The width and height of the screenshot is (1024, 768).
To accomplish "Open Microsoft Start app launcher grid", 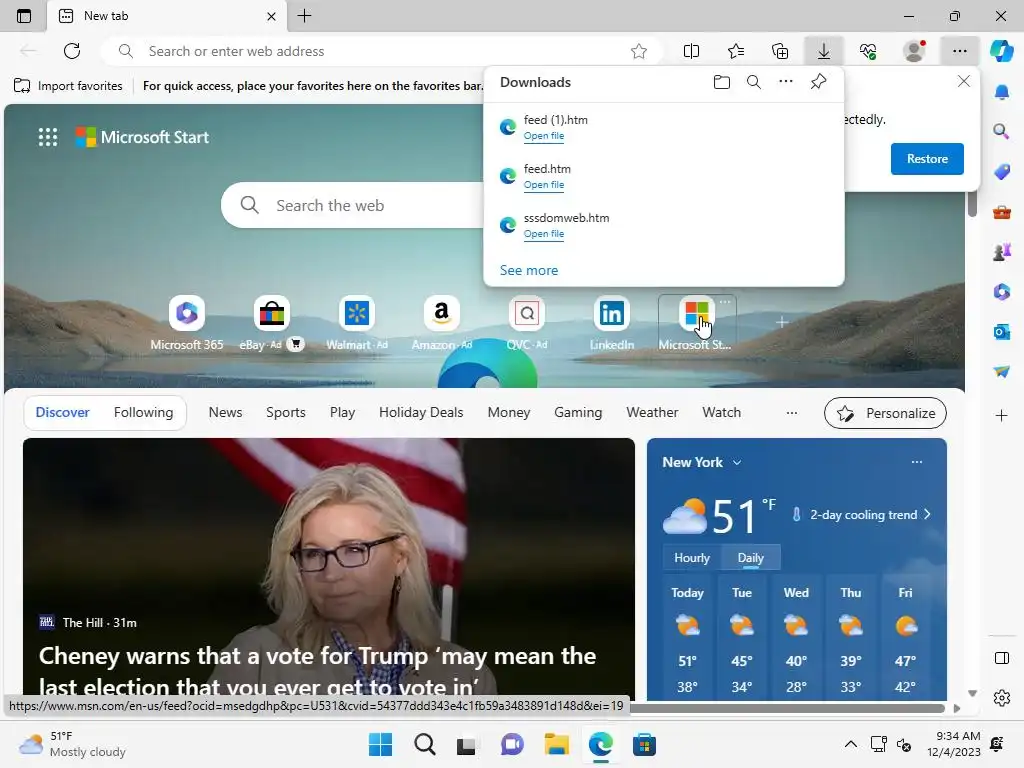I will click(48, 137).
